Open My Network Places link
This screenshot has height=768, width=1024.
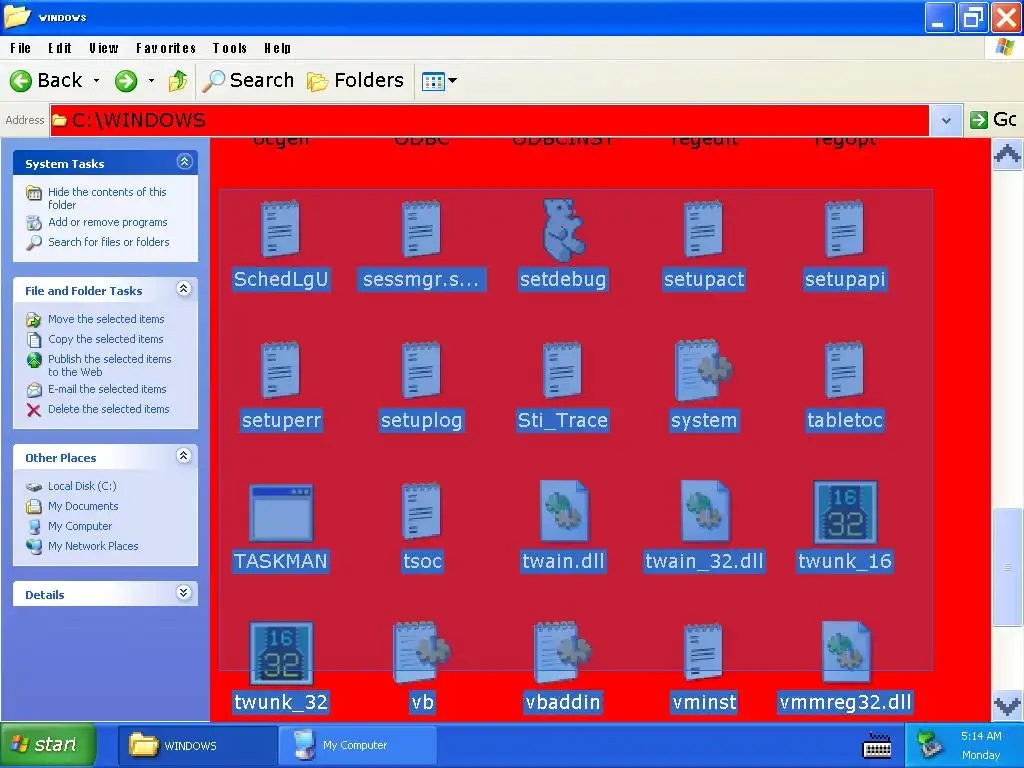coord(93,546)
